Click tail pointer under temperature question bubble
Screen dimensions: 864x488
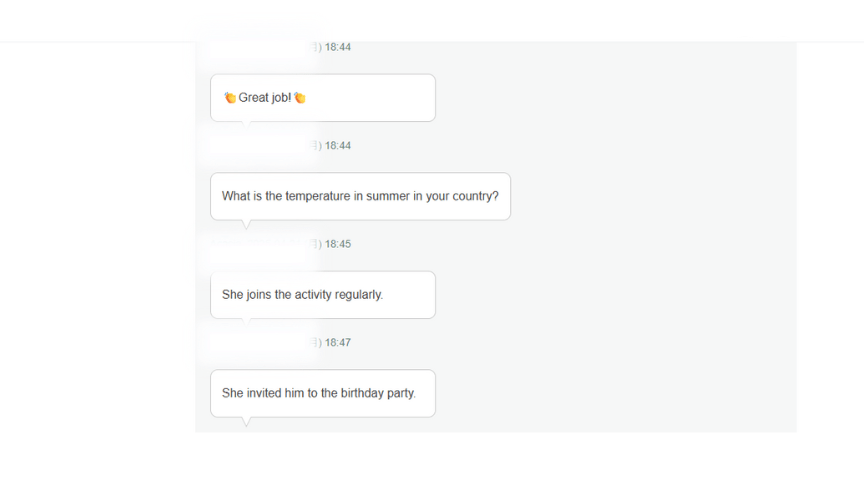pyautogui.click(x=246, y=224)
